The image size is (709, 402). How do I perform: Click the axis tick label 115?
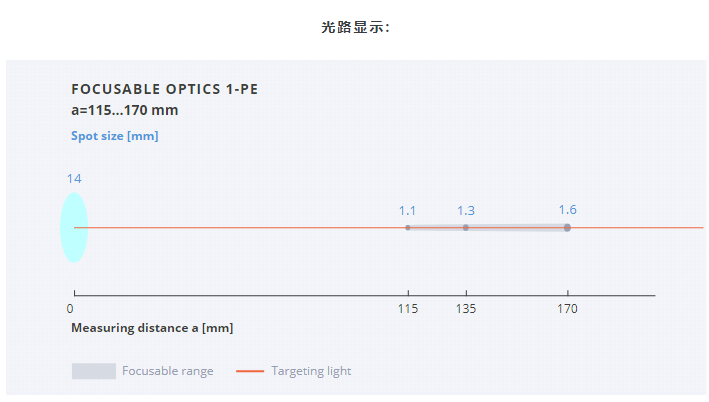408,309
